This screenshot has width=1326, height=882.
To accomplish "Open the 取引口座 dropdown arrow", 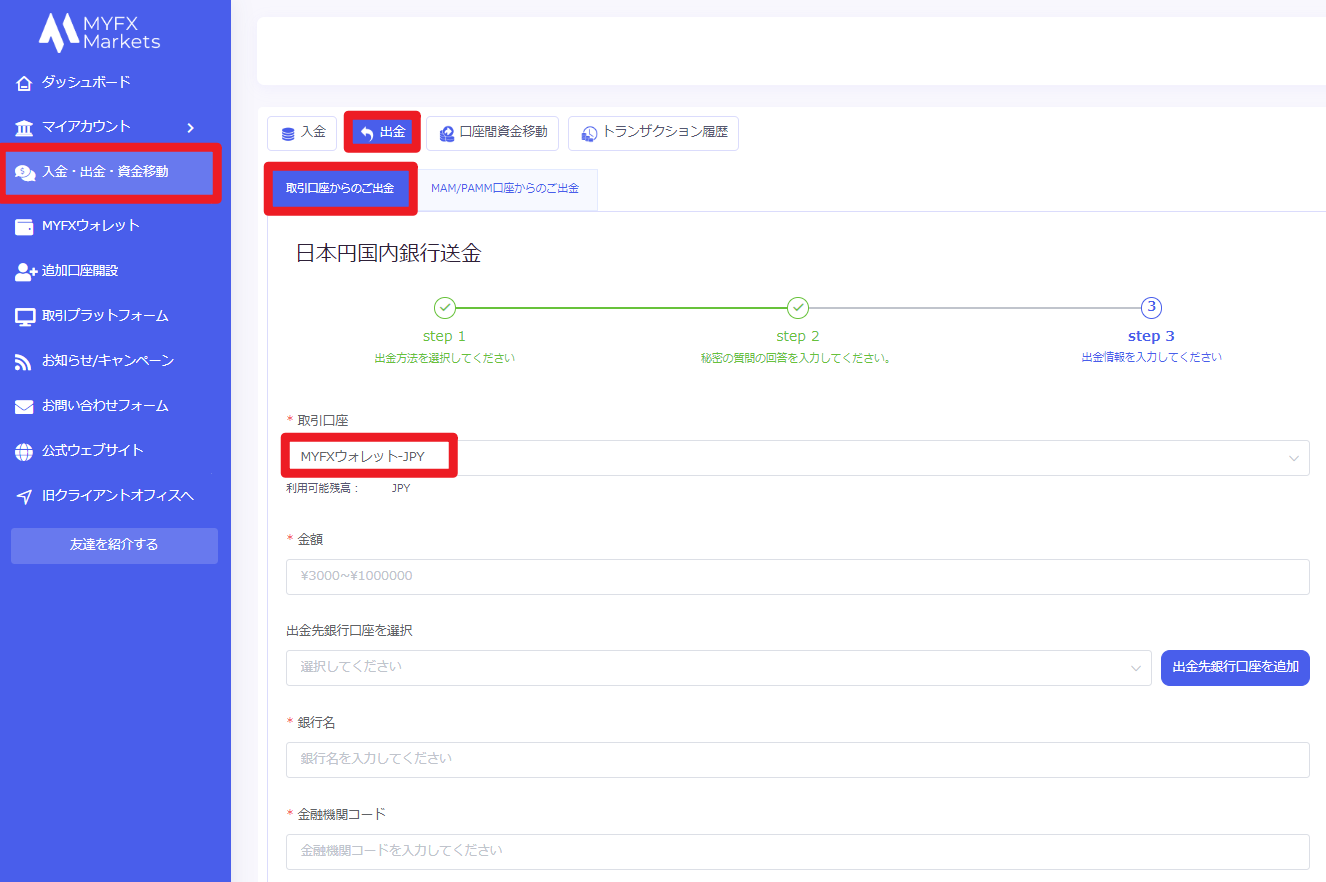I will (1294, 458).
